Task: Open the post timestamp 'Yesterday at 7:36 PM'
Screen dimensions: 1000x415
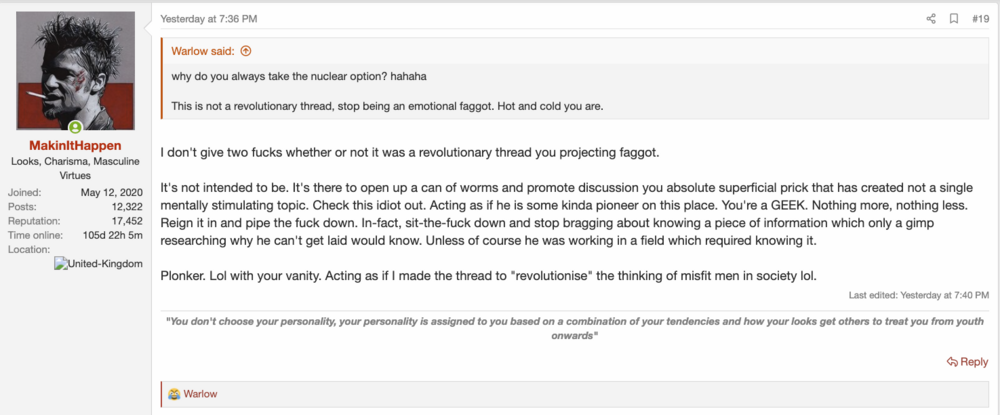Action: point(209,19)
